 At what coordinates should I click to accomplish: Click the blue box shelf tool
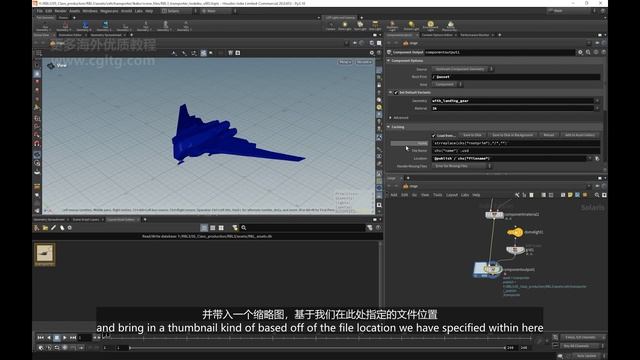[x=85, y=27]
